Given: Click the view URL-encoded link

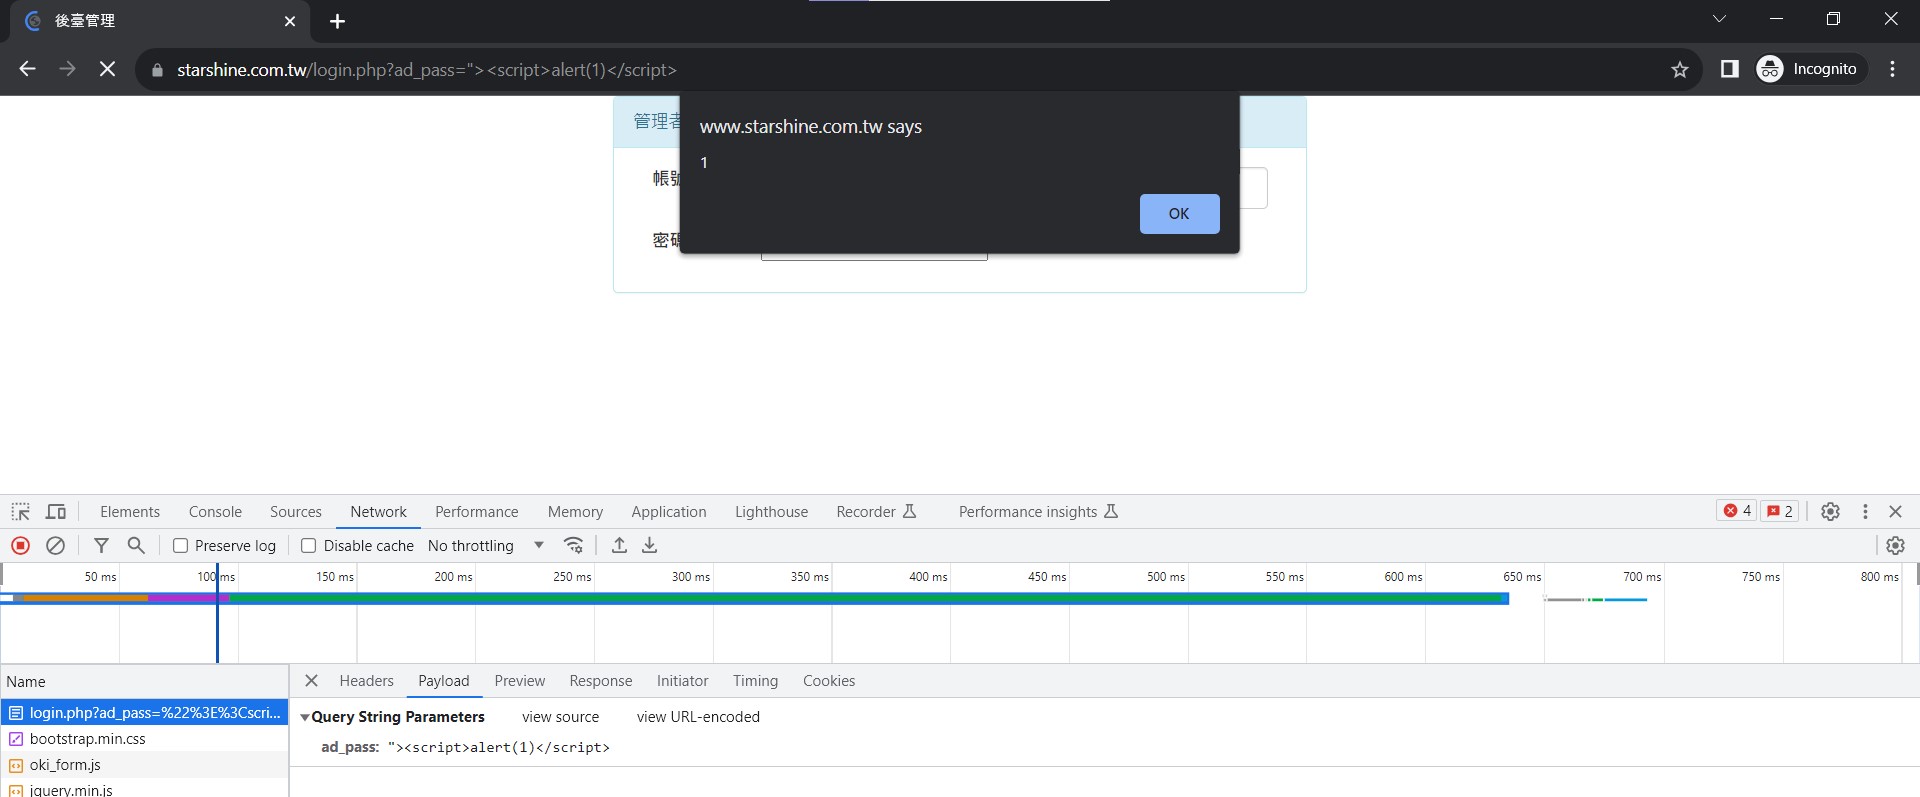Looking at the screenshot, I should [698, 717].
